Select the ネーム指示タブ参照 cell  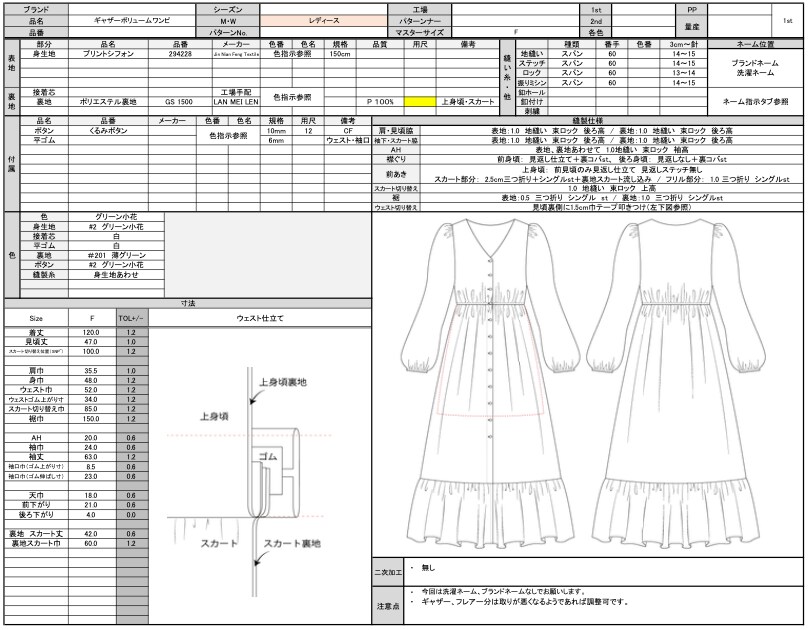(x=755, y=102)
